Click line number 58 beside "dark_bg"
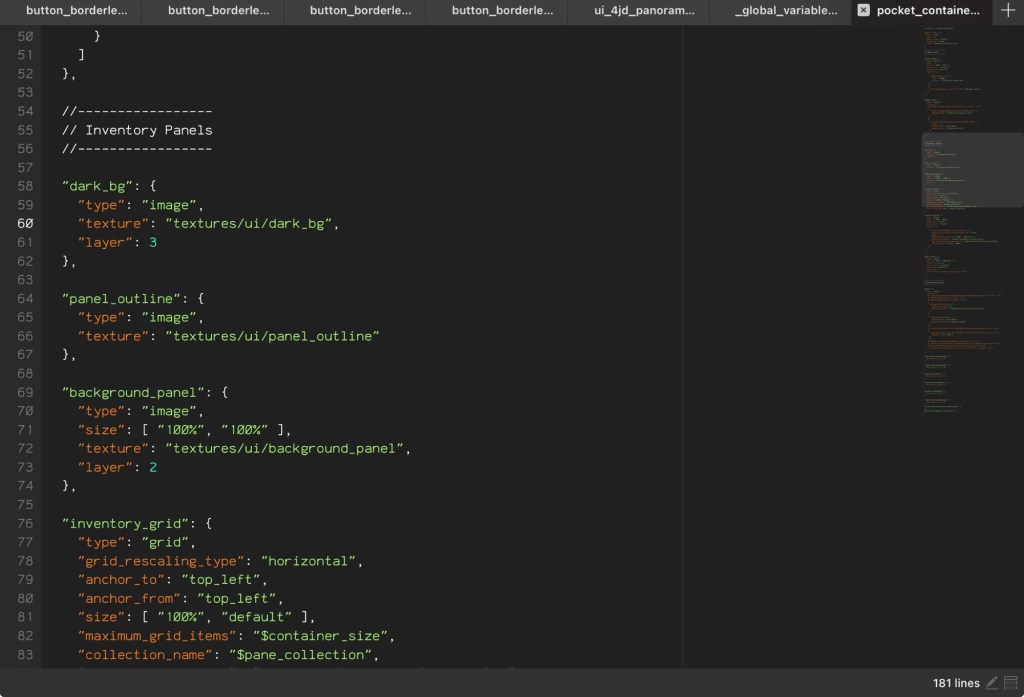Screen dimensions: 1024x697 [24, 186]
